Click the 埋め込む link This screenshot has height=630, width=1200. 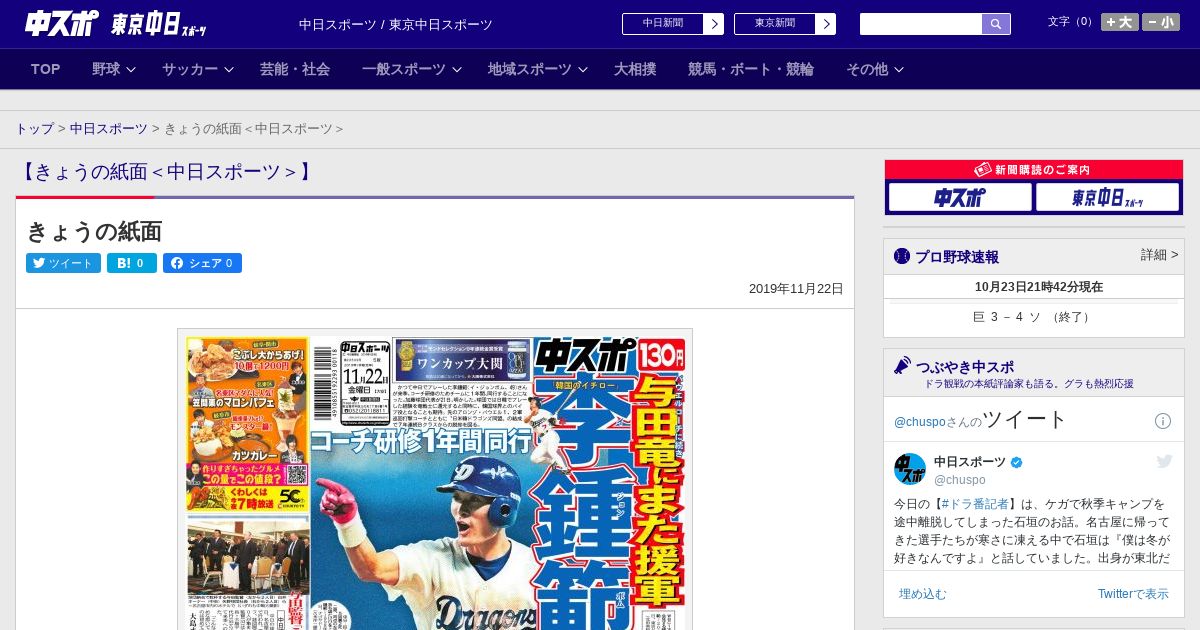[922, 594]
